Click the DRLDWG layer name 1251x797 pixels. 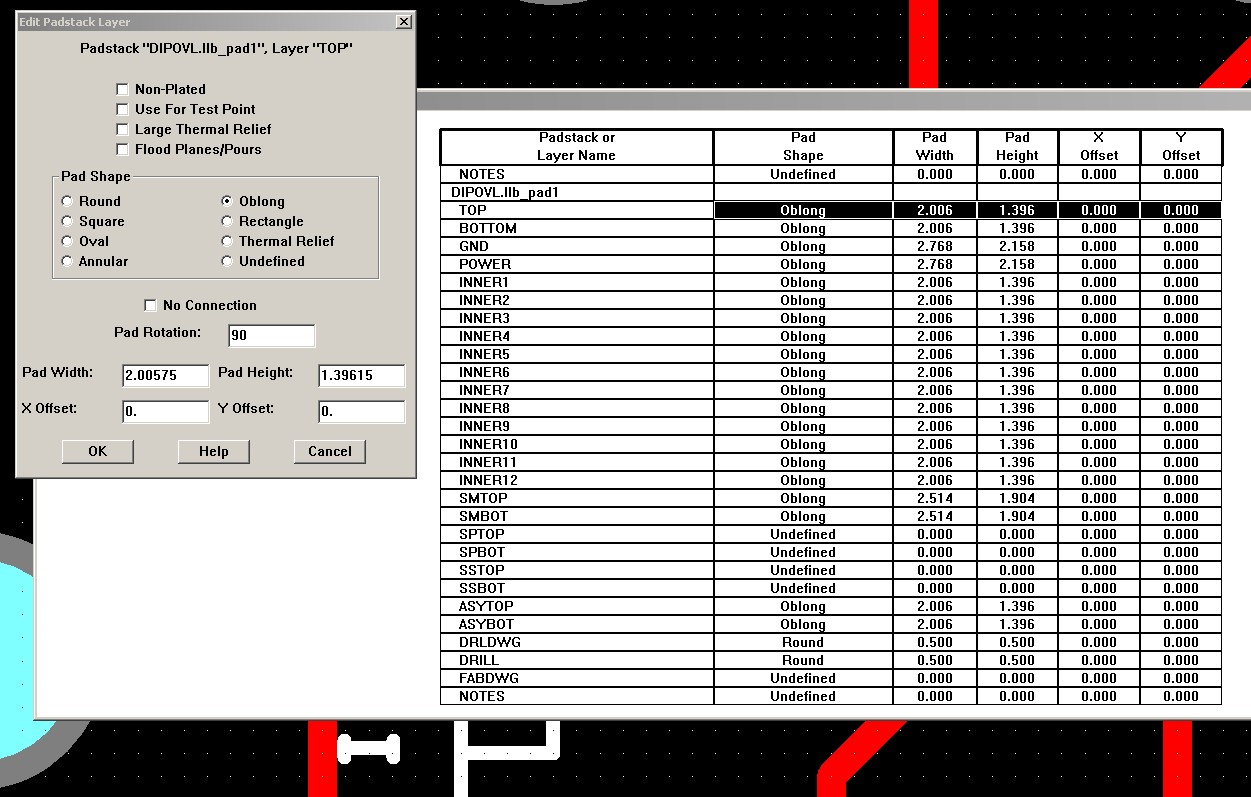click(x=490, y=642)
